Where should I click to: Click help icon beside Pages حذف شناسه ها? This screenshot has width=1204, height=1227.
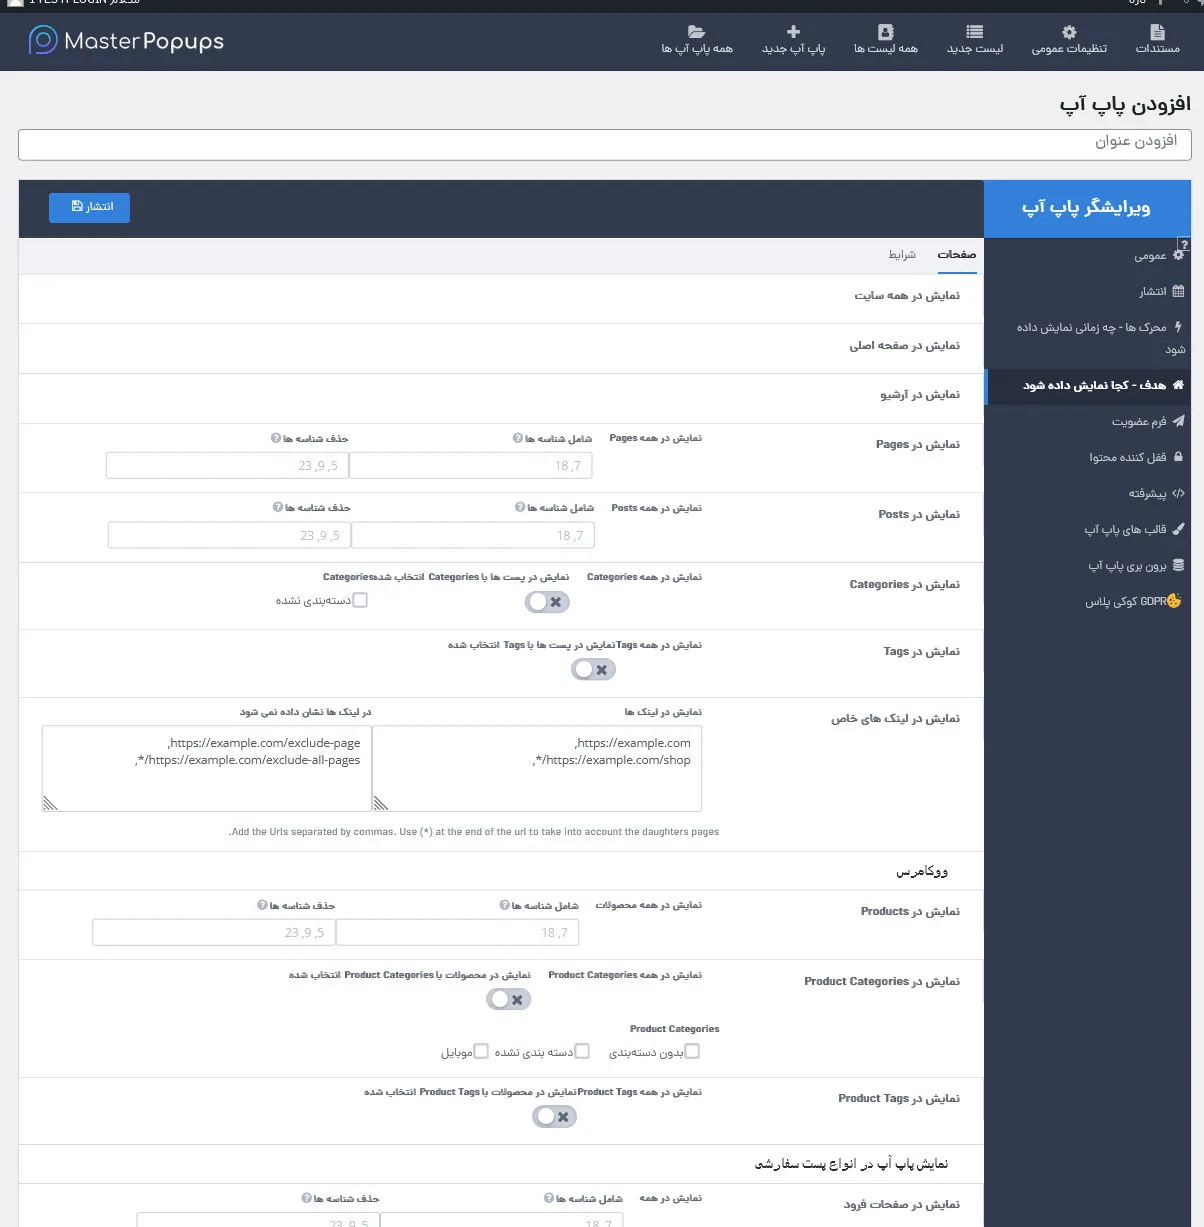click(x=276, y=438)
